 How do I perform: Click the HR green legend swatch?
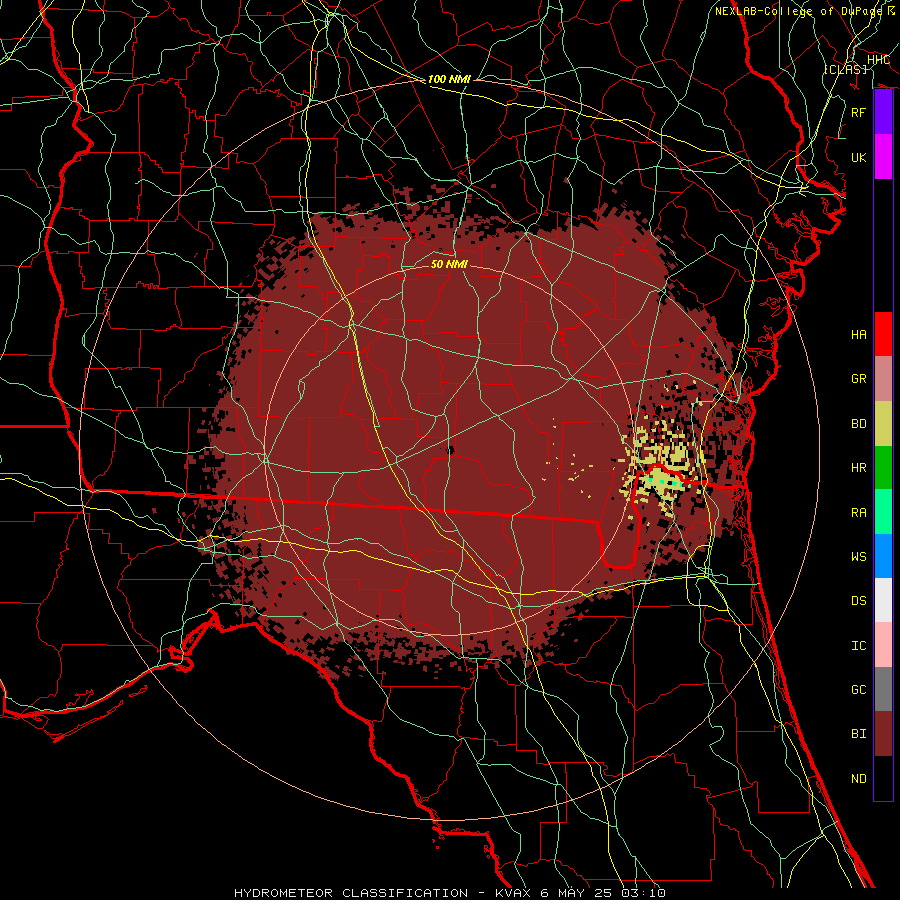883,467
